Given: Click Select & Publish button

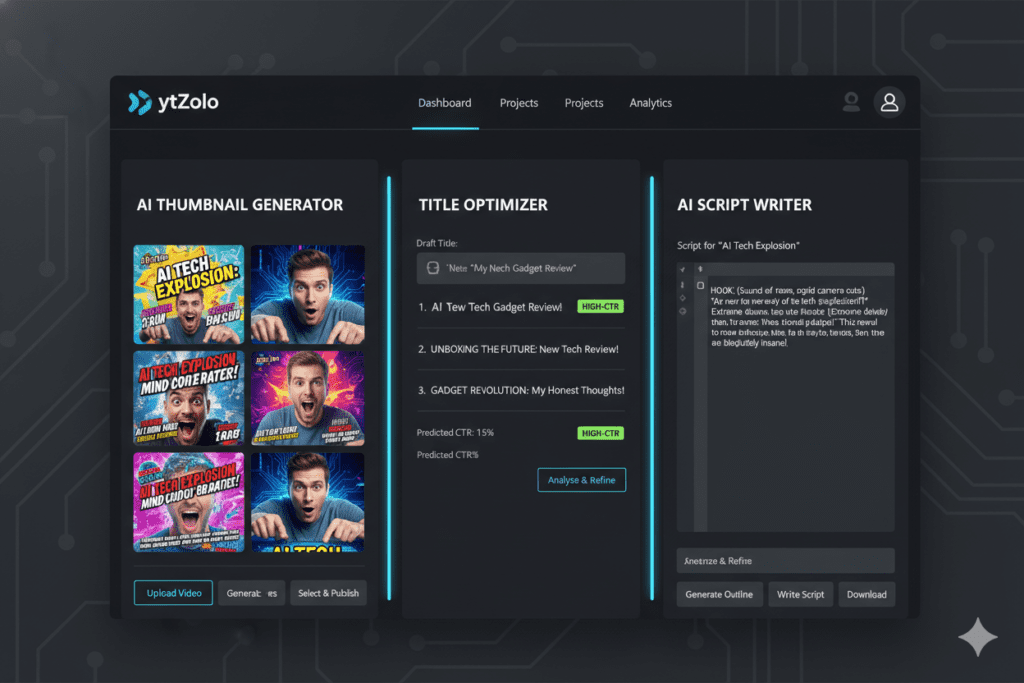Looking at the screenshot, I should [x=329, y=593].
